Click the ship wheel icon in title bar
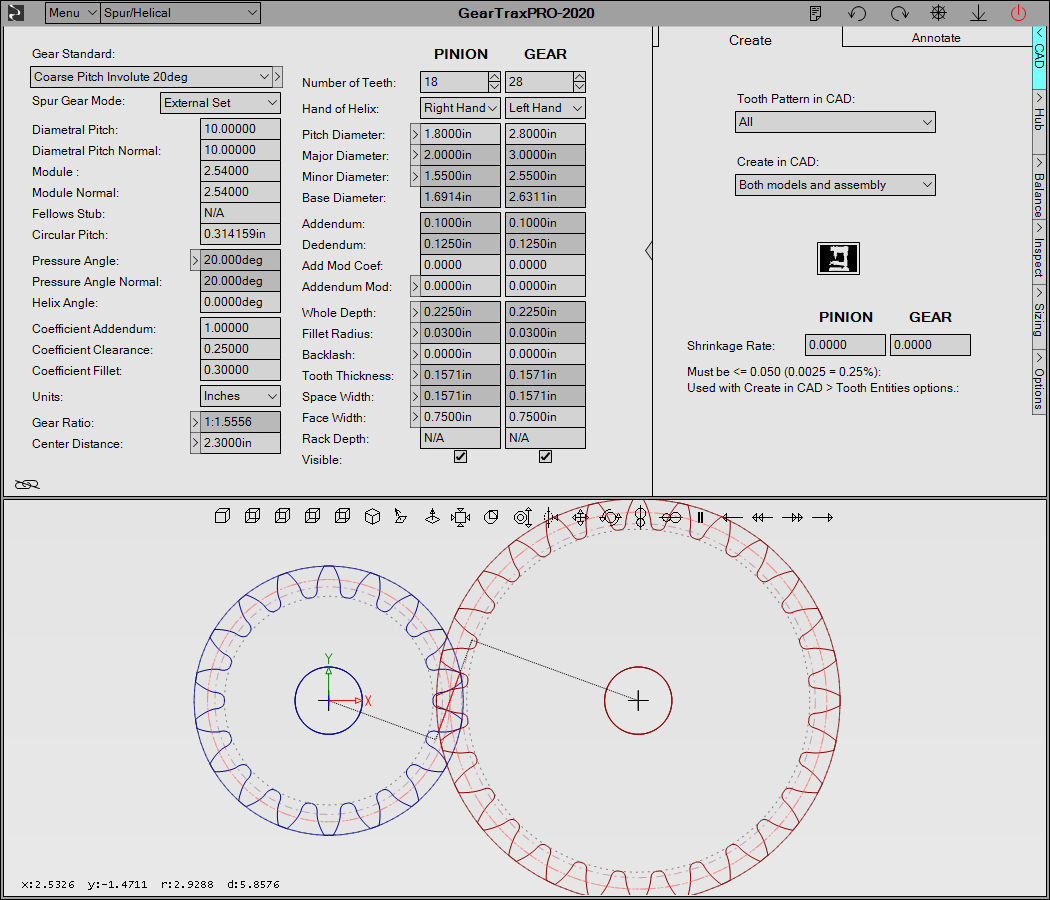The width and height of the screenshot is (1050, 900). tap(939, 13)
